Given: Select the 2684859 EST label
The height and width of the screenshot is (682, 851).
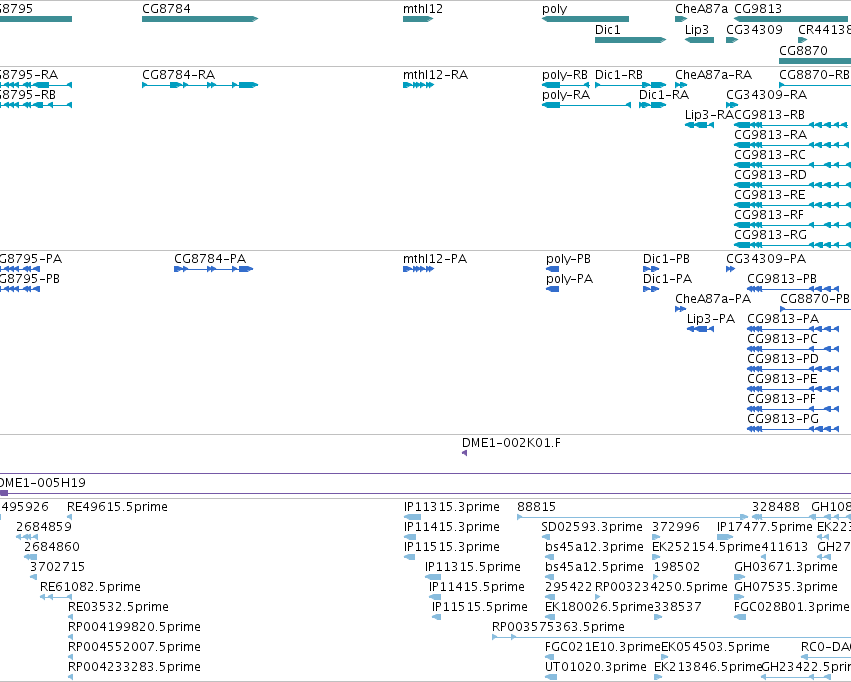Looking at the screenshot, I should [x=43, y=527].
